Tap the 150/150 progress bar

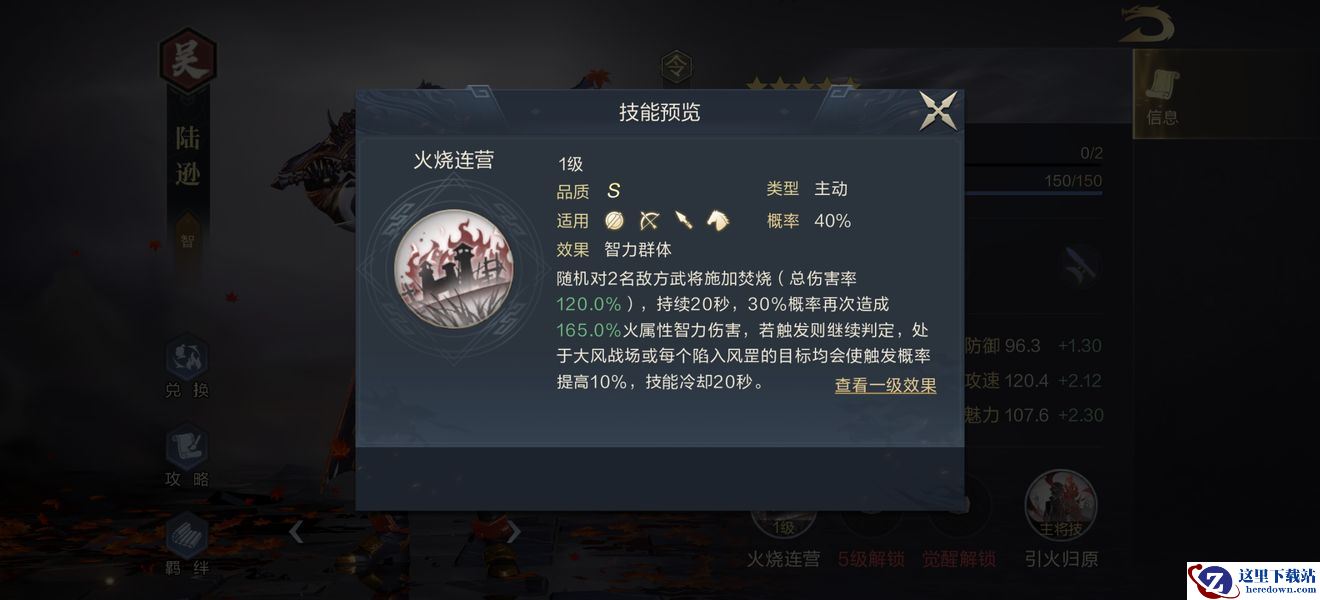point(1035,183)
